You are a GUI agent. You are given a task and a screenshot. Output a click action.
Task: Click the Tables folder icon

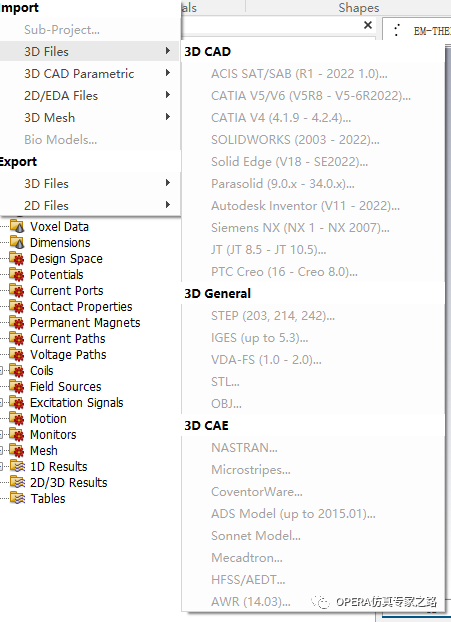pos(17,499)
